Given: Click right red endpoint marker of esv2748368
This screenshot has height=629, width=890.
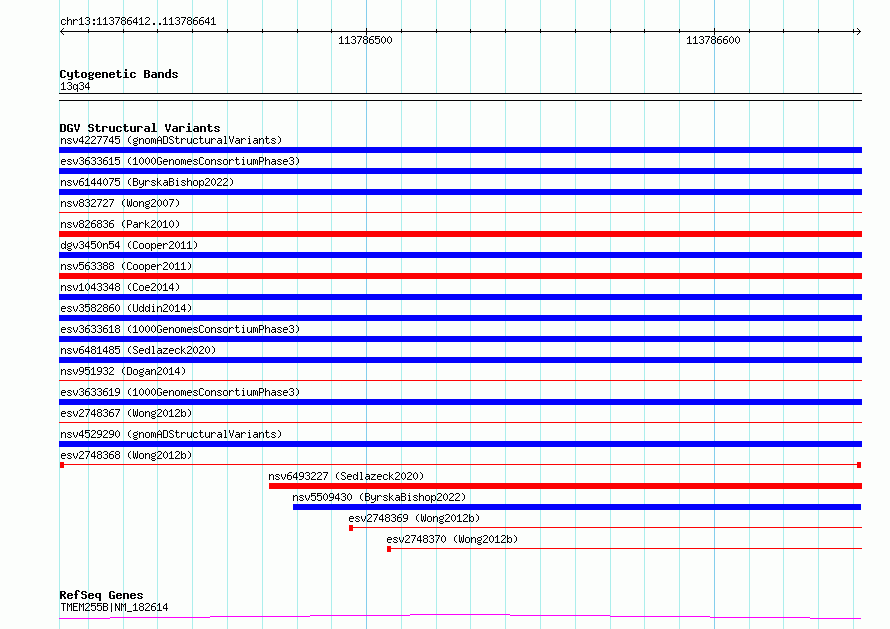Looking at the screenshot, I should 859,465.
